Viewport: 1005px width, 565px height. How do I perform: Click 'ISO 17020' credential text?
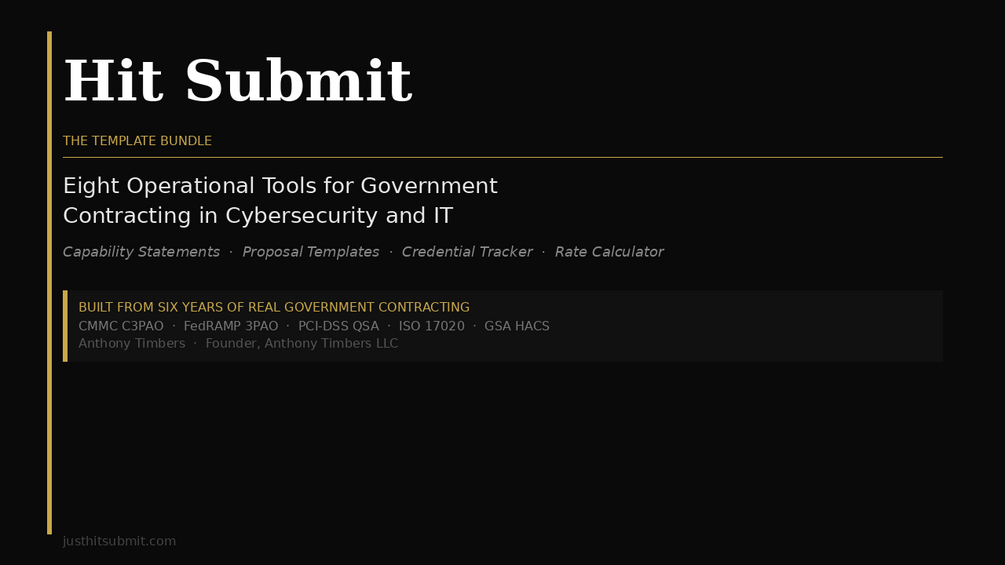click(431, 326)
